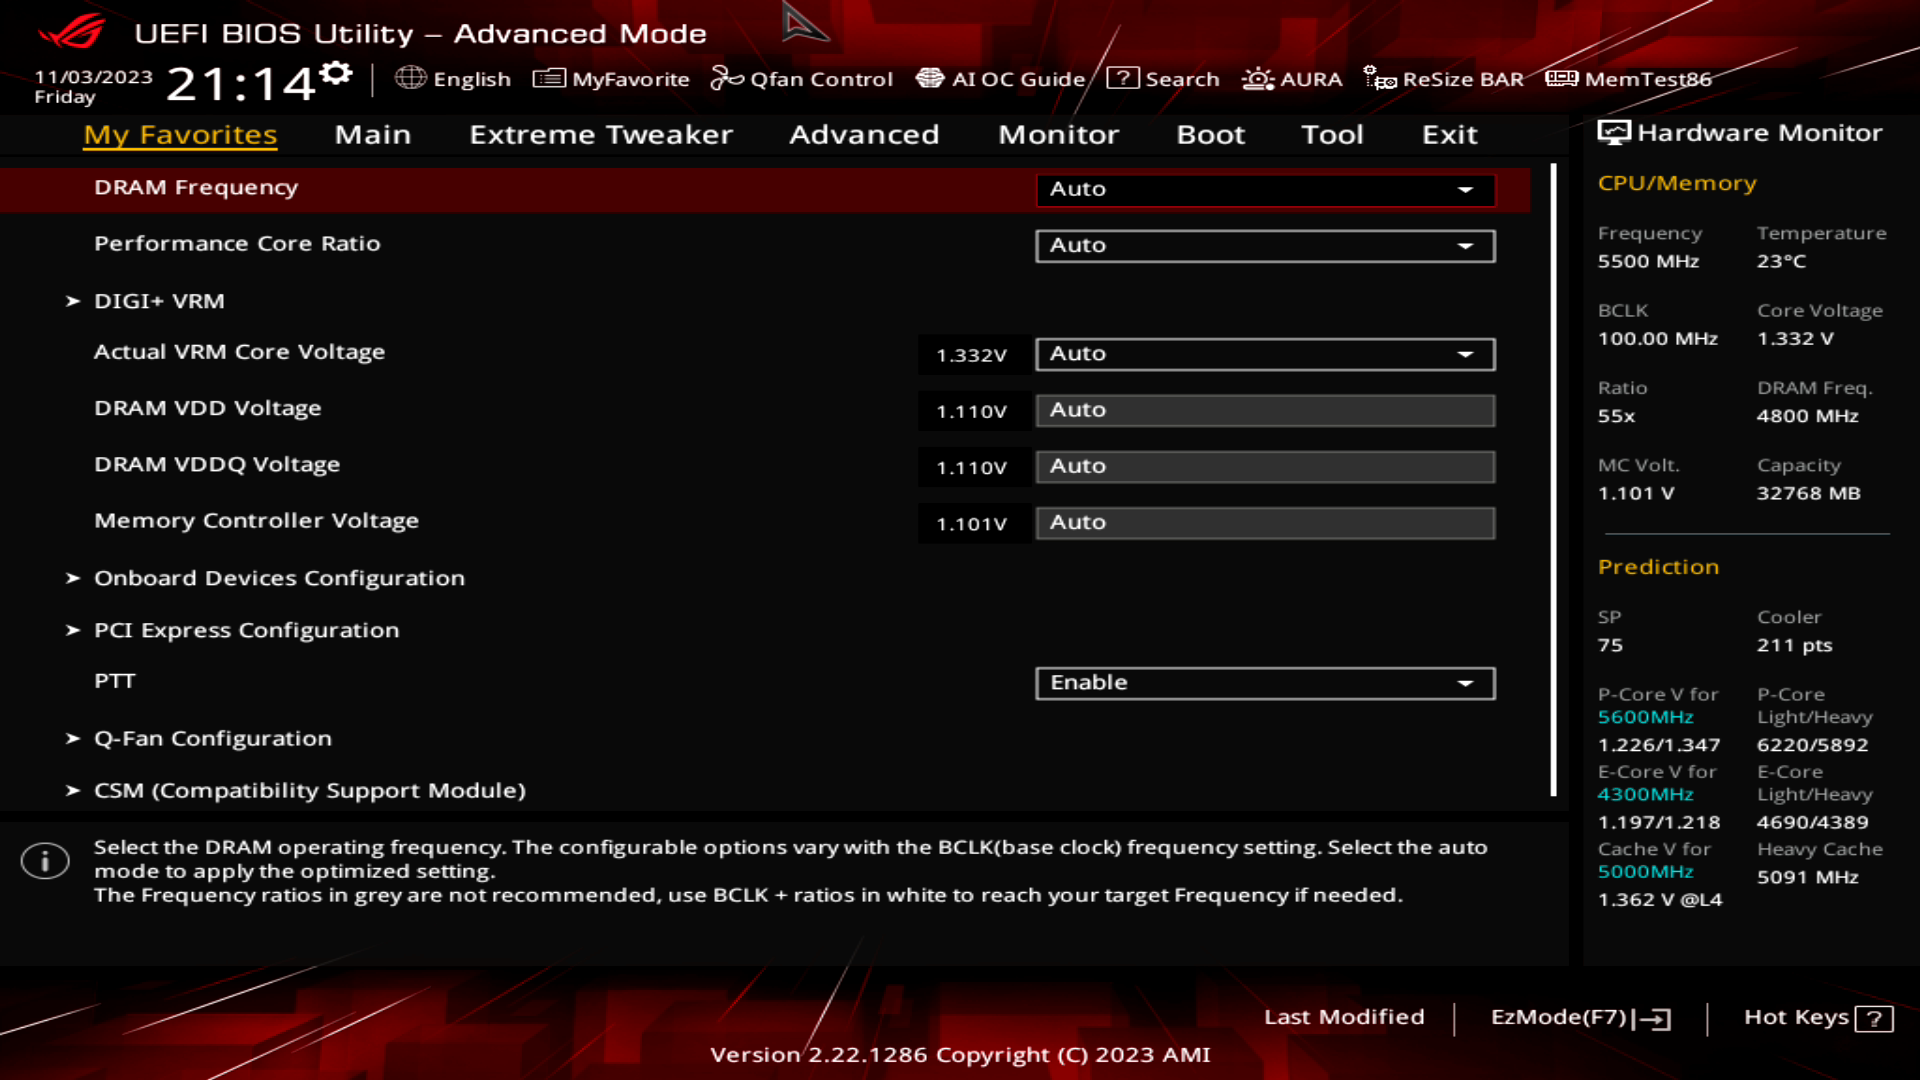Expand the Q-Fan Configuration submenu
The width and height of the screenshot is (1920, 1080).
[212, 739]
